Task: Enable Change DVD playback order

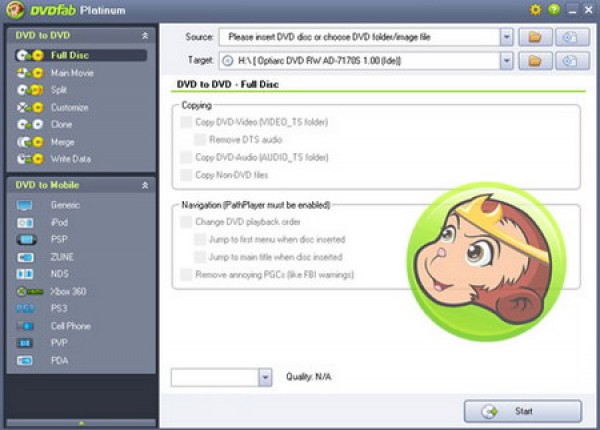Action: click(x=186, y=222)
